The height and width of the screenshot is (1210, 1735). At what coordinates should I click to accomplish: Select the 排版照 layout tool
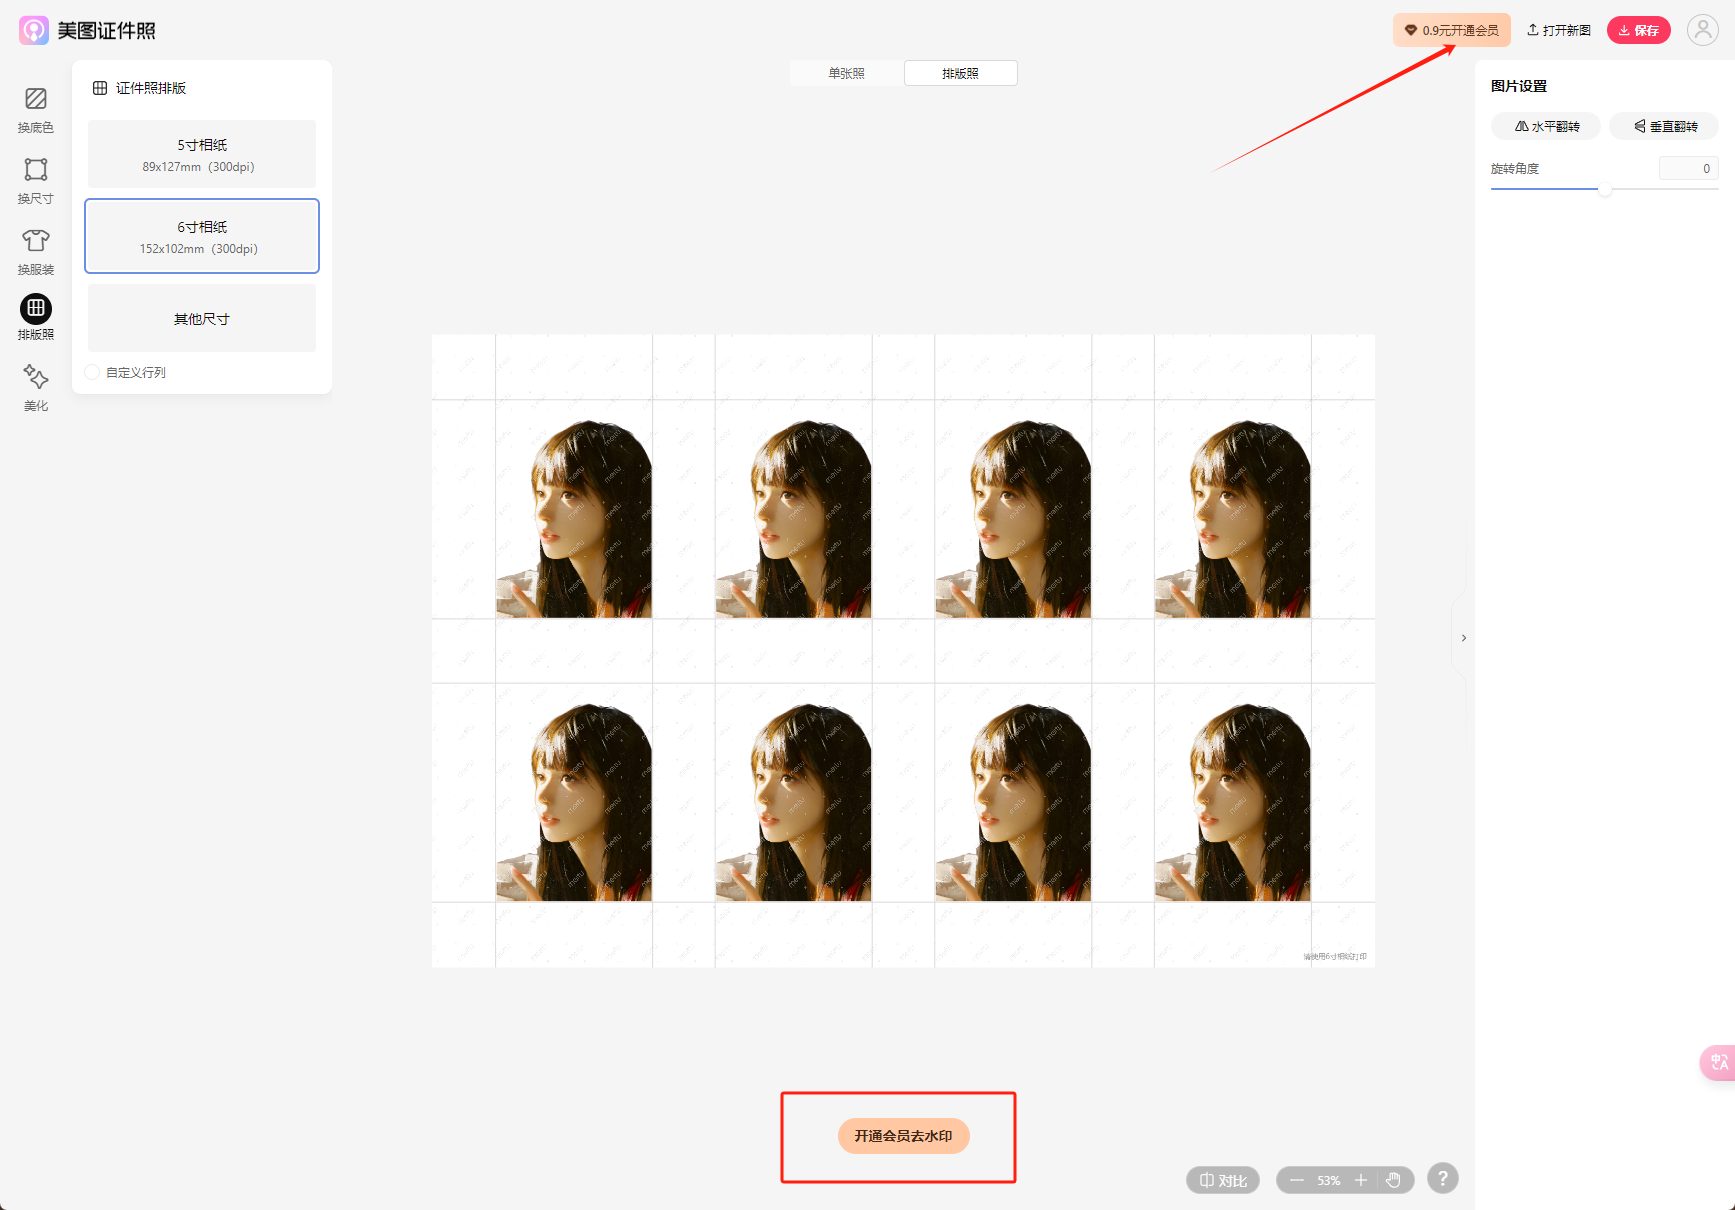pyautogui.click(x=36, y=318)
